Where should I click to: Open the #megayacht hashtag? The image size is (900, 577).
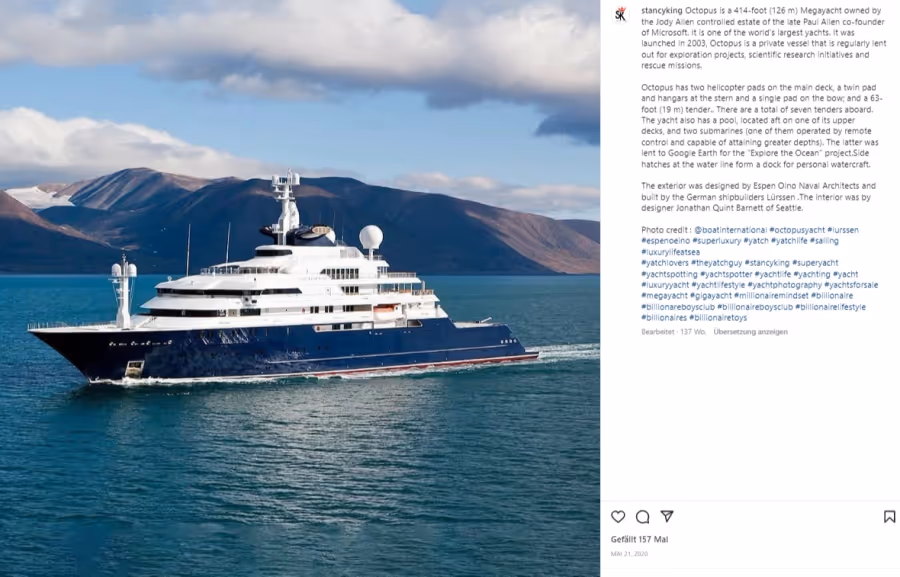(x=664, y=296)
